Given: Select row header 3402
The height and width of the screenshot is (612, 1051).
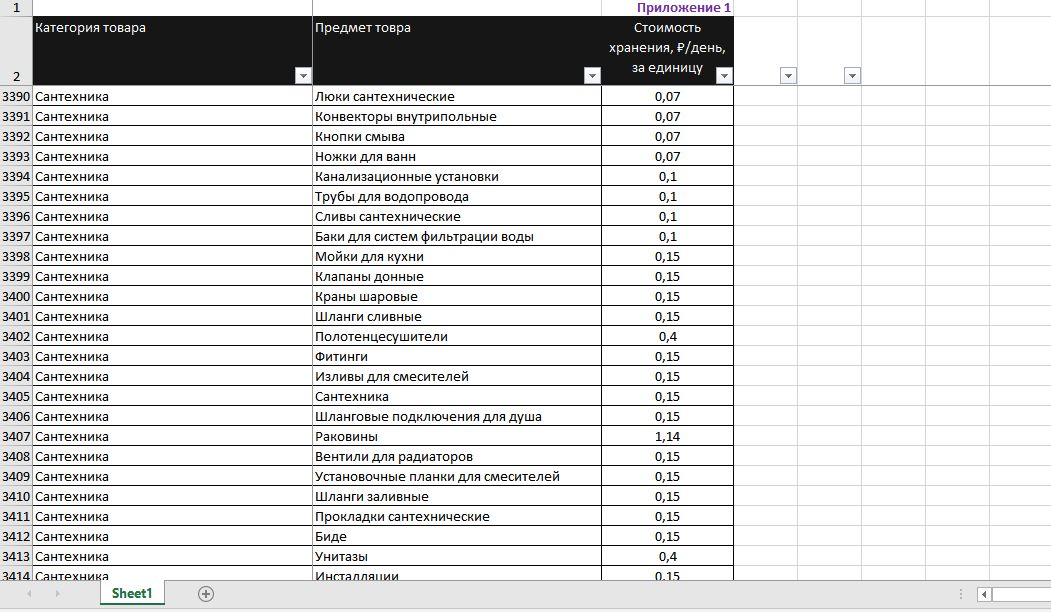Looking at the screenshot, I should [x=16, y=336].
